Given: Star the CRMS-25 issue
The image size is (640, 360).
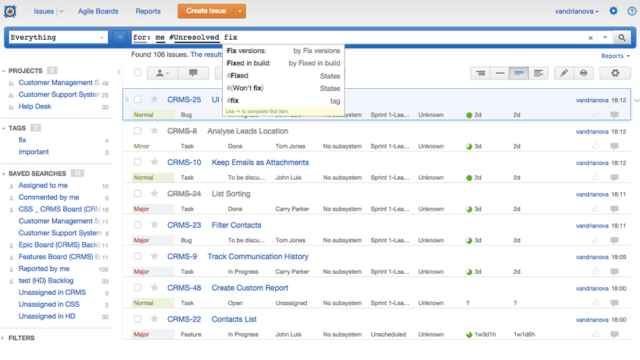Looking at the screenshot, I should point(154,99).
